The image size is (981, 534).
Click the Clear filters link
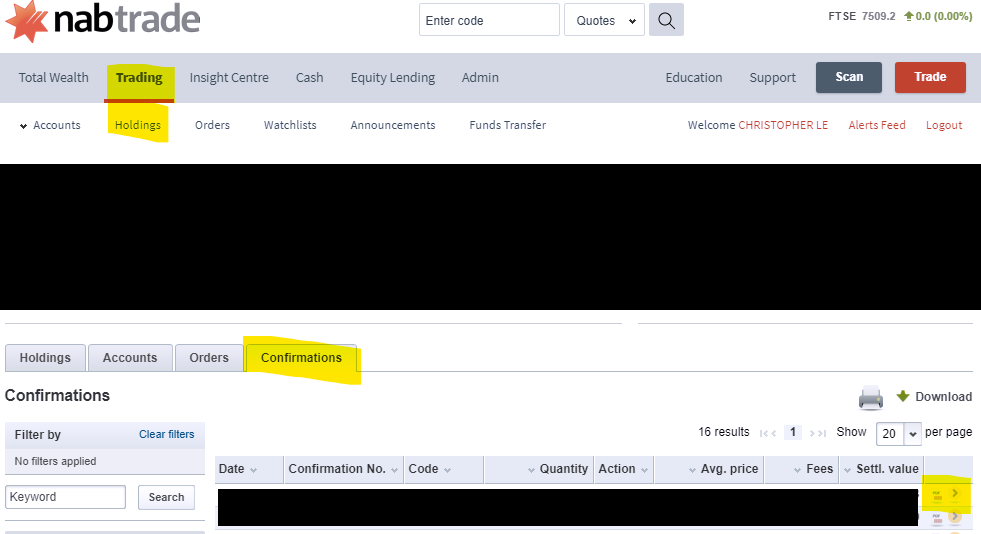click(166, 434)
